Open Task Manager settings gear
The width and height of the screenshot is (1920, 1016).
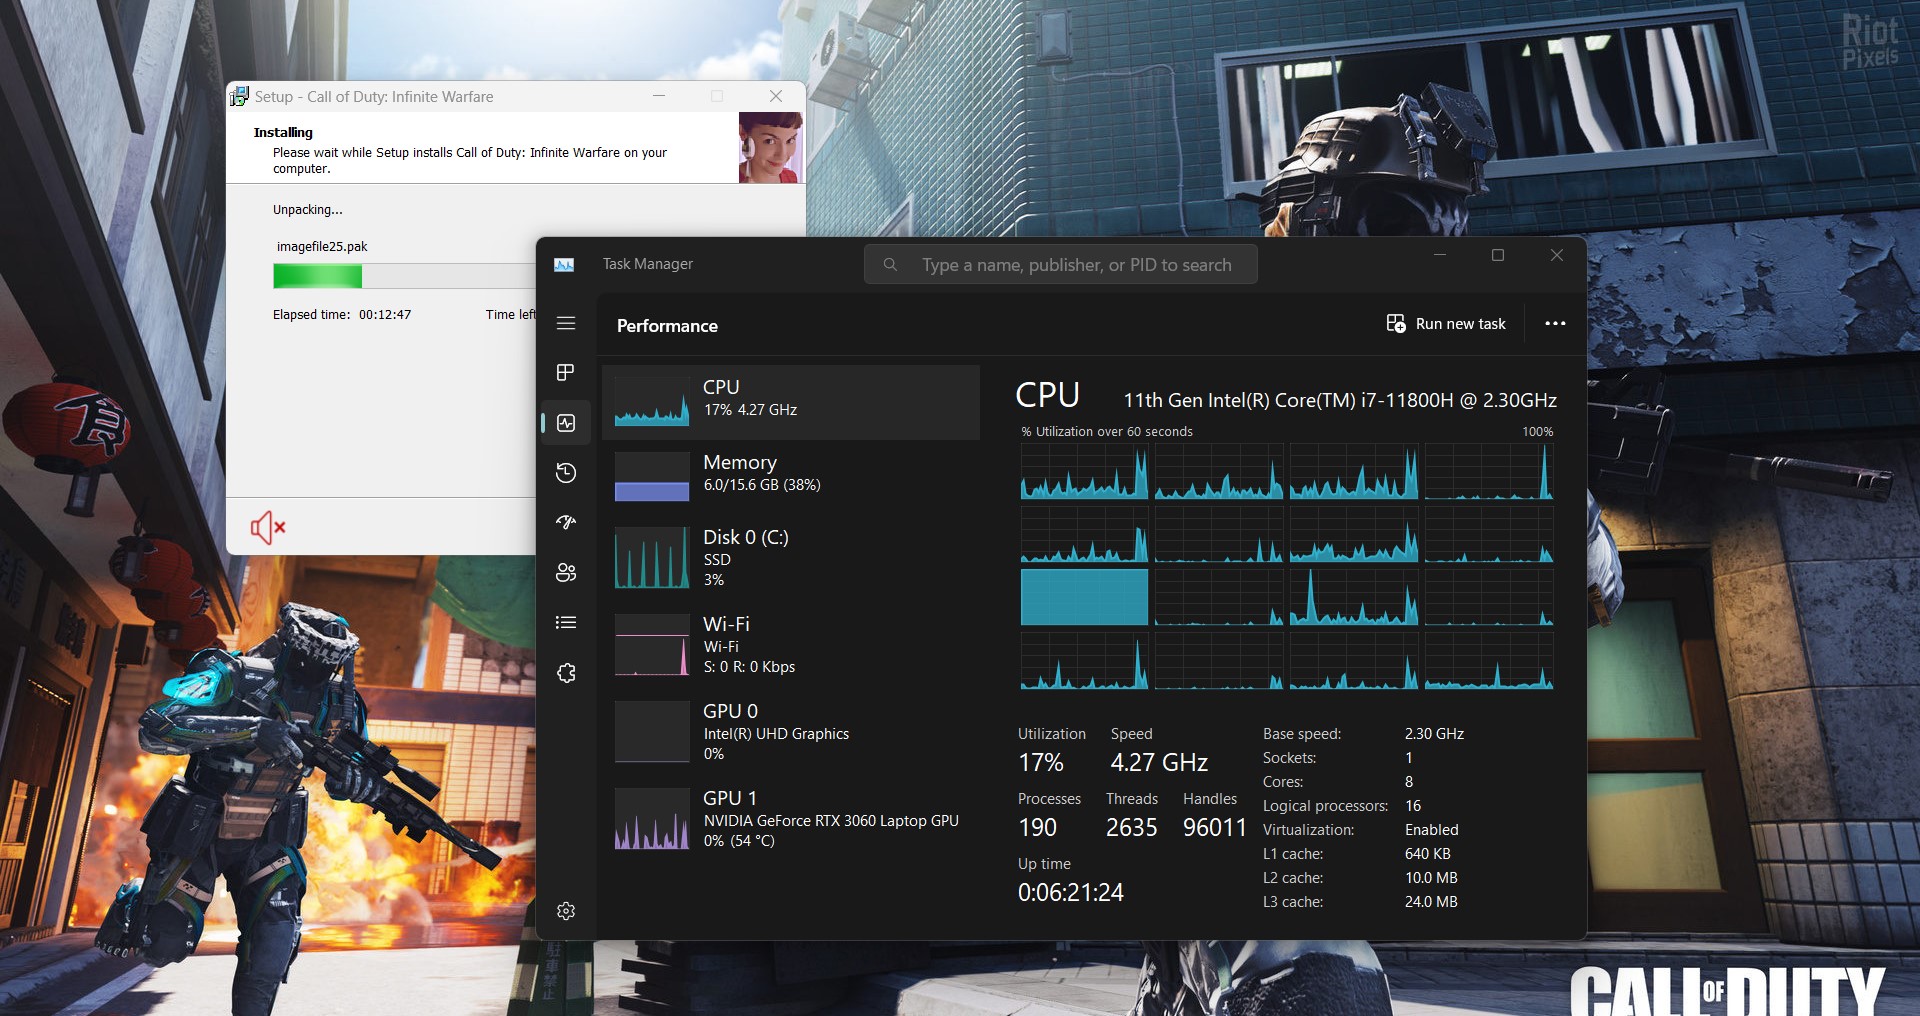coord(566,911)
